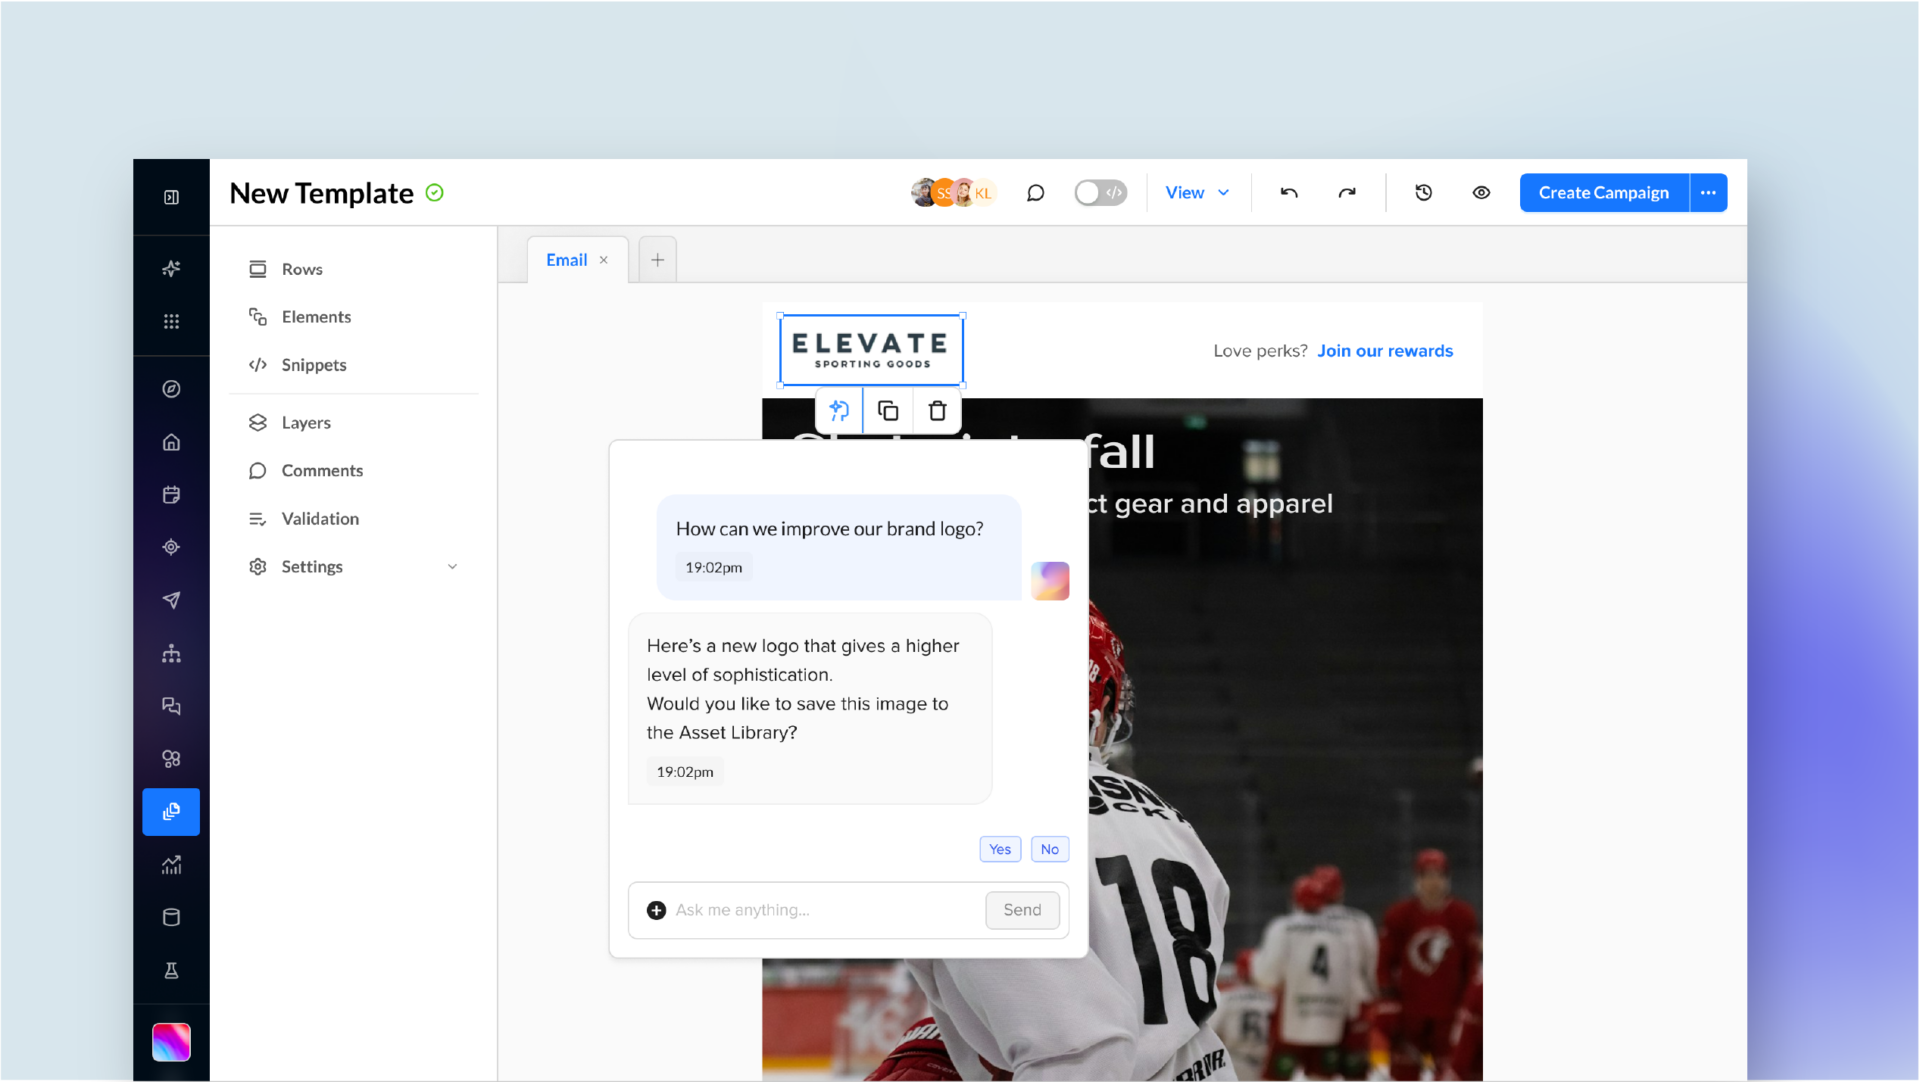Open the Join our rewards link

point(1385,350)
